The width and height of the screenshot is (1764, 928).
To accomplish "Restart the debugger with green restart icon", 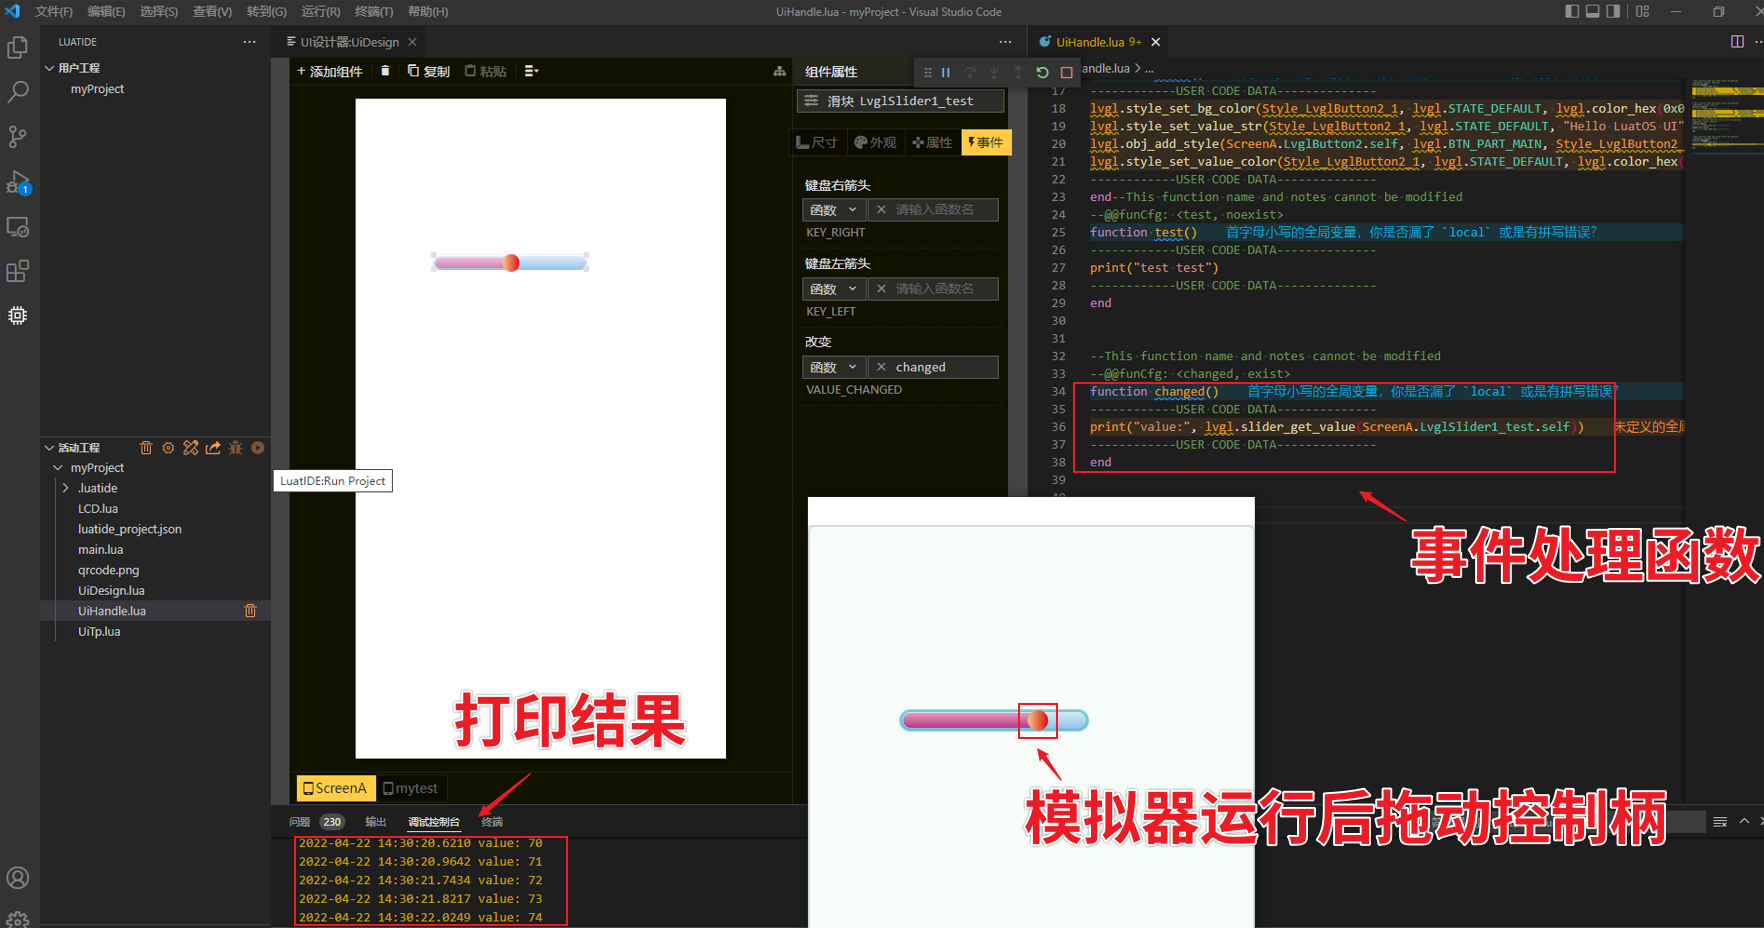I will [1041, 72].
